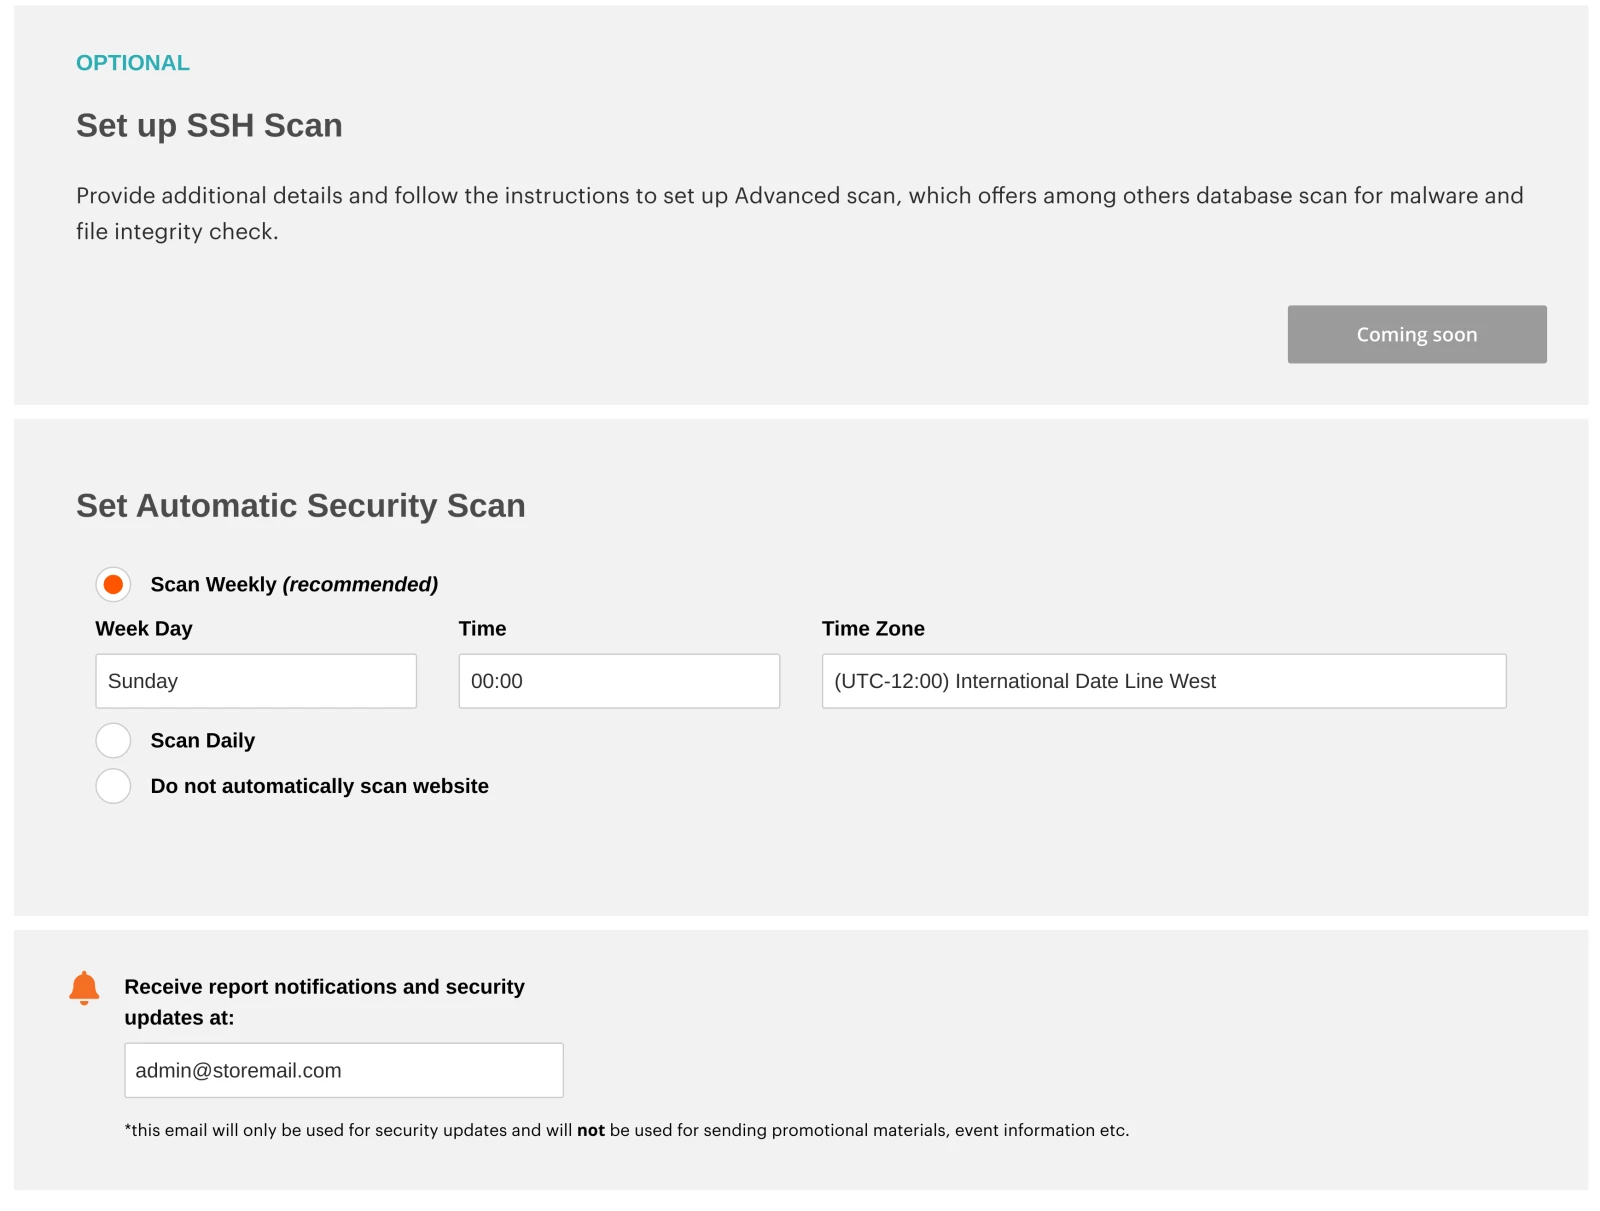1600x1211 pixels.
Task: Click the Week Day field label
Action: point(144,629)
